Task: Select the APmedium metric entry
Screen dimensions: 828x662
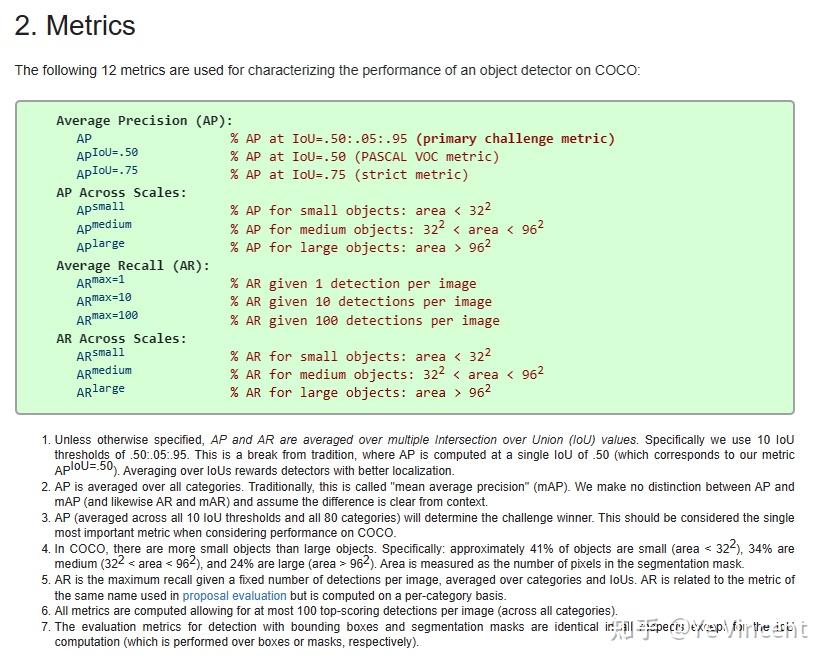Action: tap(104, 227)
